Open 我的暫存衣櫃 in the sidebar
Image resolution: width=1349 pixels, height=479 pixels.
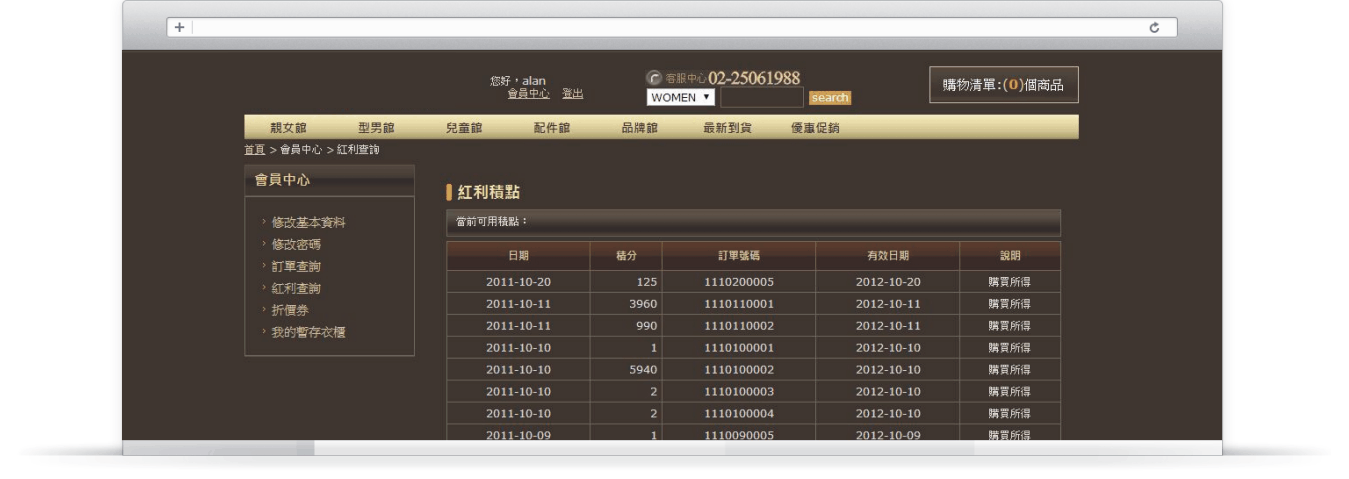click(308, 332)
